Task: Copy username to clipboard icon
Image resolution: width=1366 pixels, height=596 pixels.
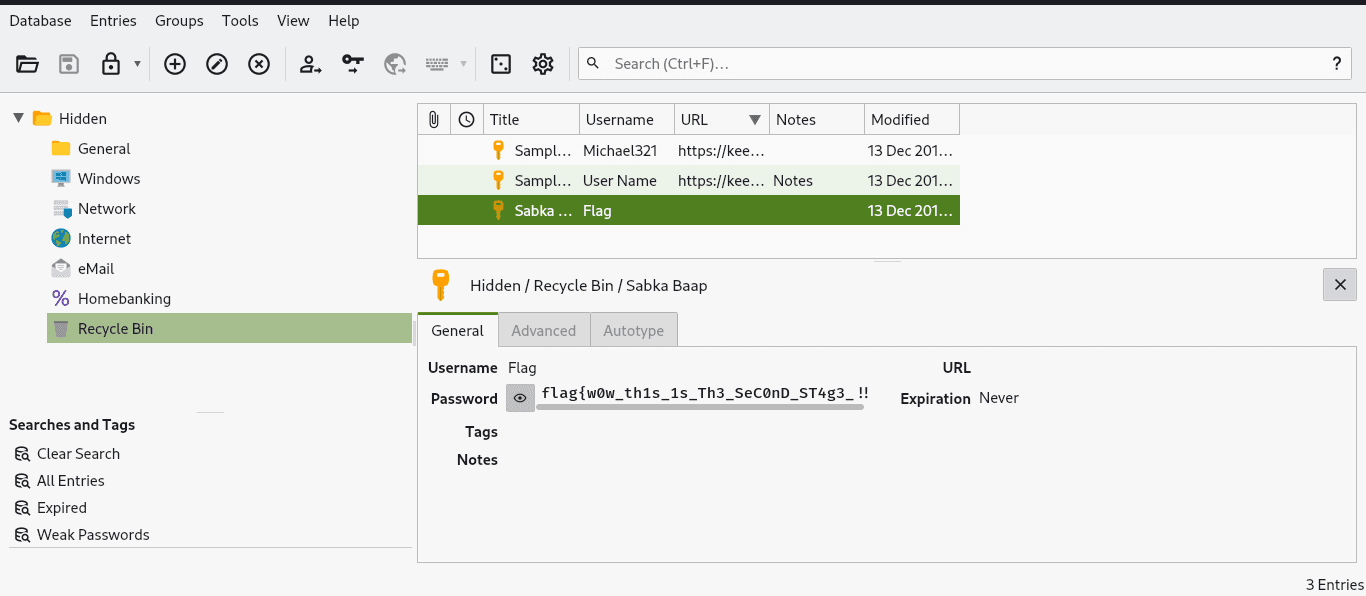Action: 311,64
